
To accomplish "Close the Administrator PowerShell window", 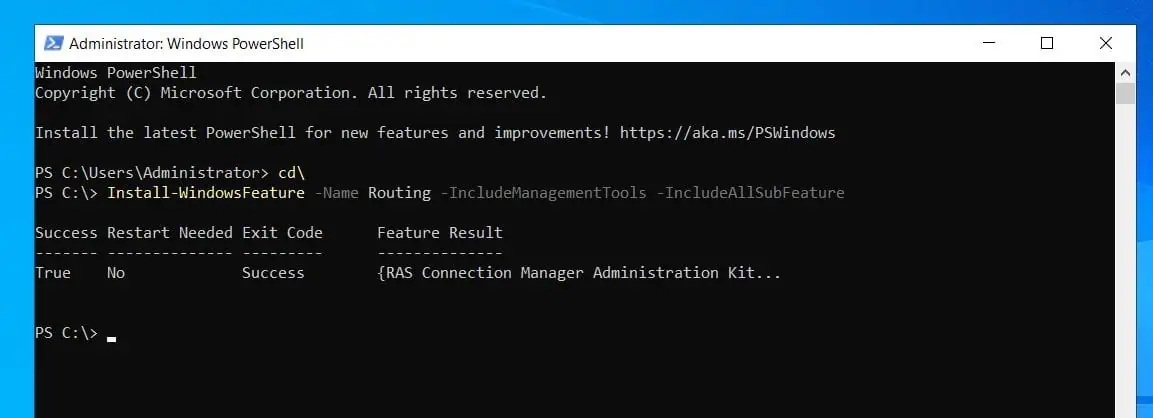I will click(1105, 43).
